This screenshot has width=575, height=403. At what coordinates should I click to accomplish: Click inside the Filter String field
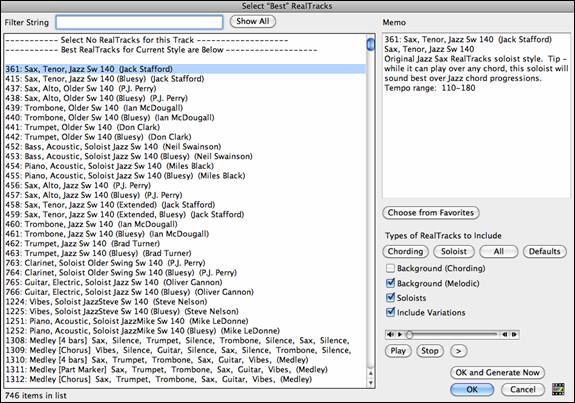click(x=139, y=22)
